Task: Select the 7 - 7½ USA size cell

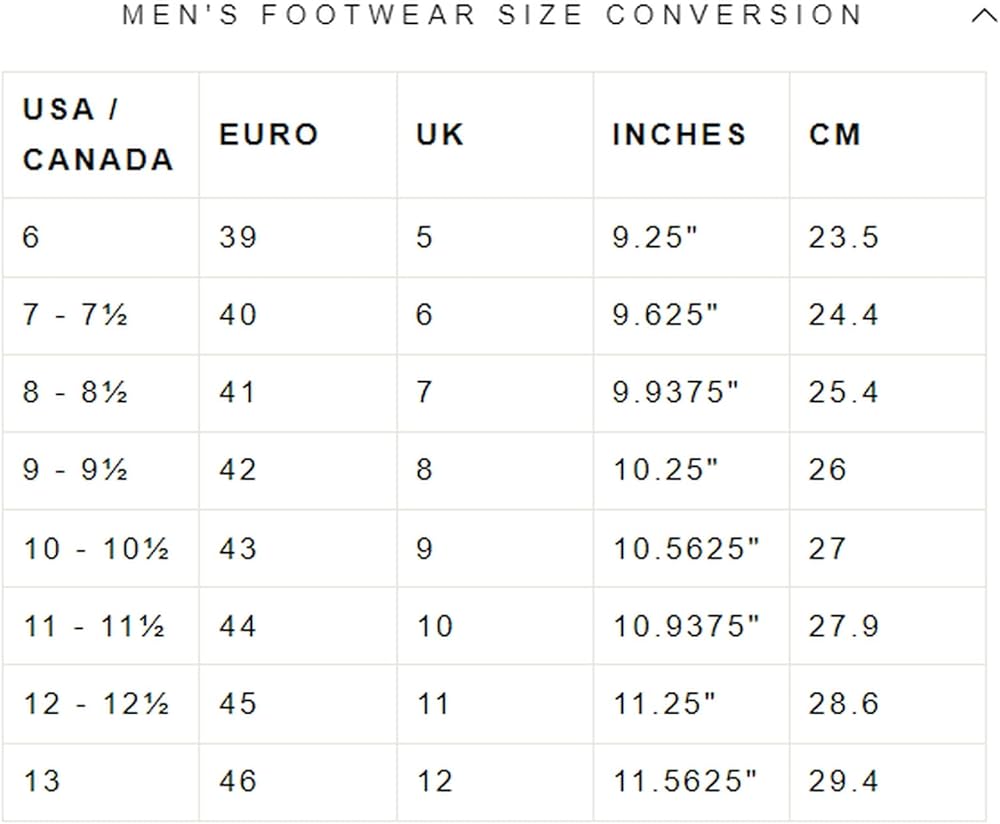Action: tap(76, 315)
